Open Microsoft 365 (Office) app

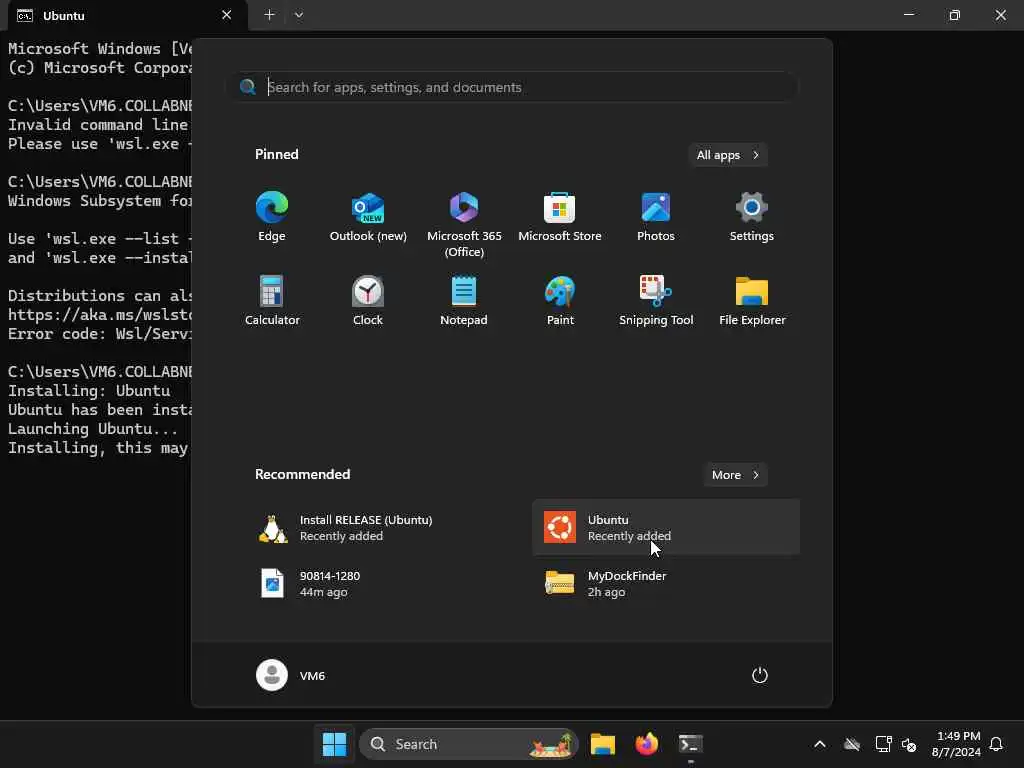464,225
